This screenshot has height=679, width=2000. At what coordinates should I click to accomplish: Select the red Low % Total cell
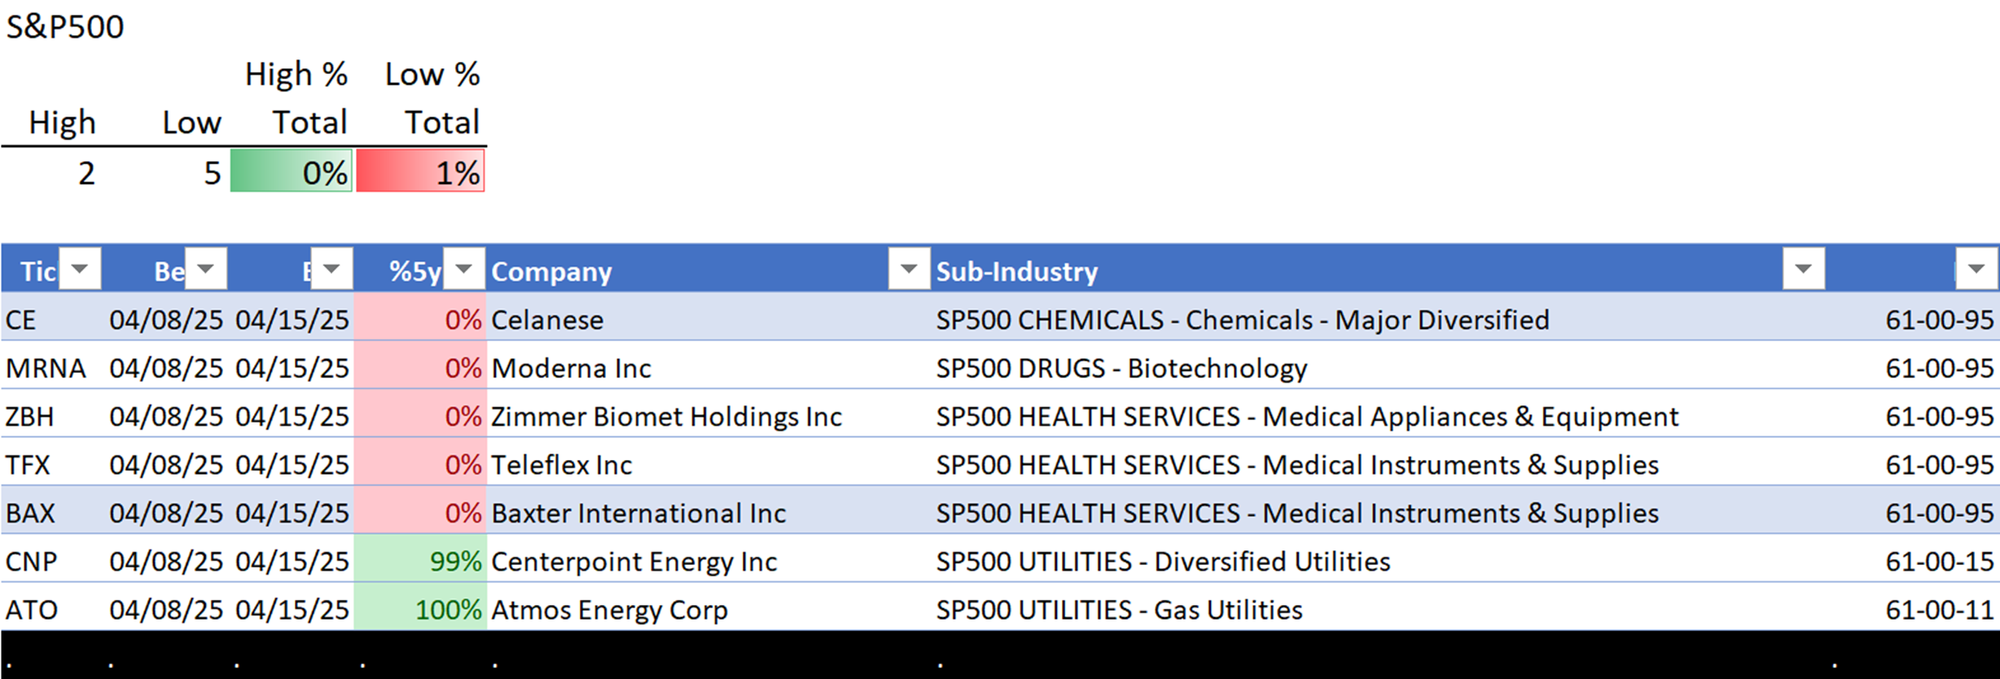[421, 171]
